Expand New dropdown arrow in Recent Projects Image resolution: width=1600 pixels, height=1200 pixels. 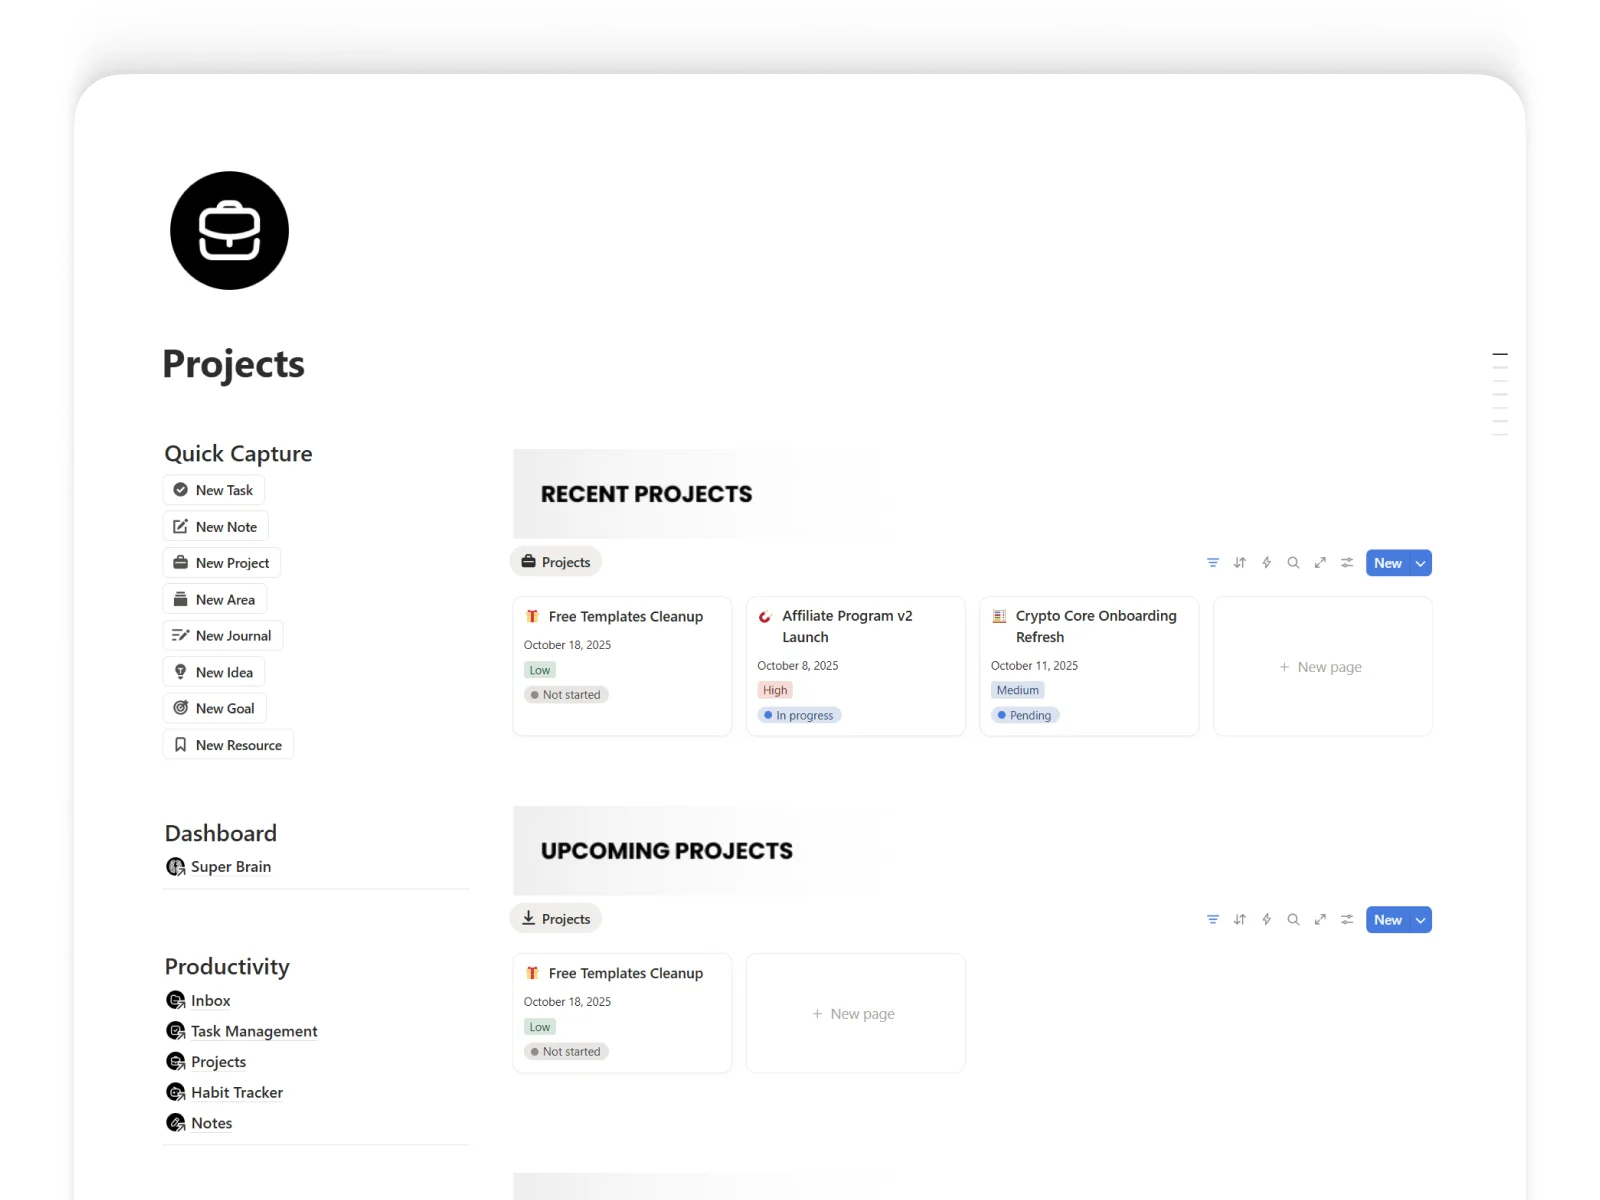coord(1420,564)
